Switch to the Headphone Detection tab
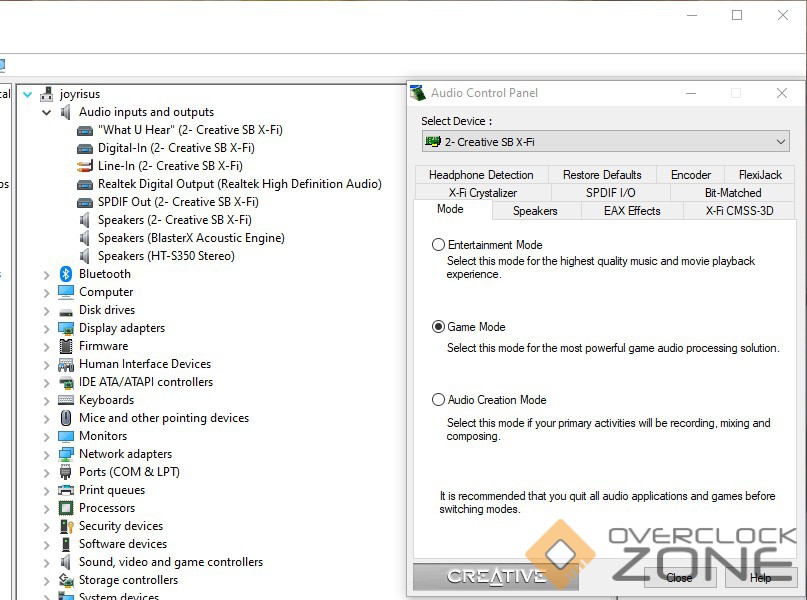This screenshot has height=600, width=807. click(x=481, y=175)
